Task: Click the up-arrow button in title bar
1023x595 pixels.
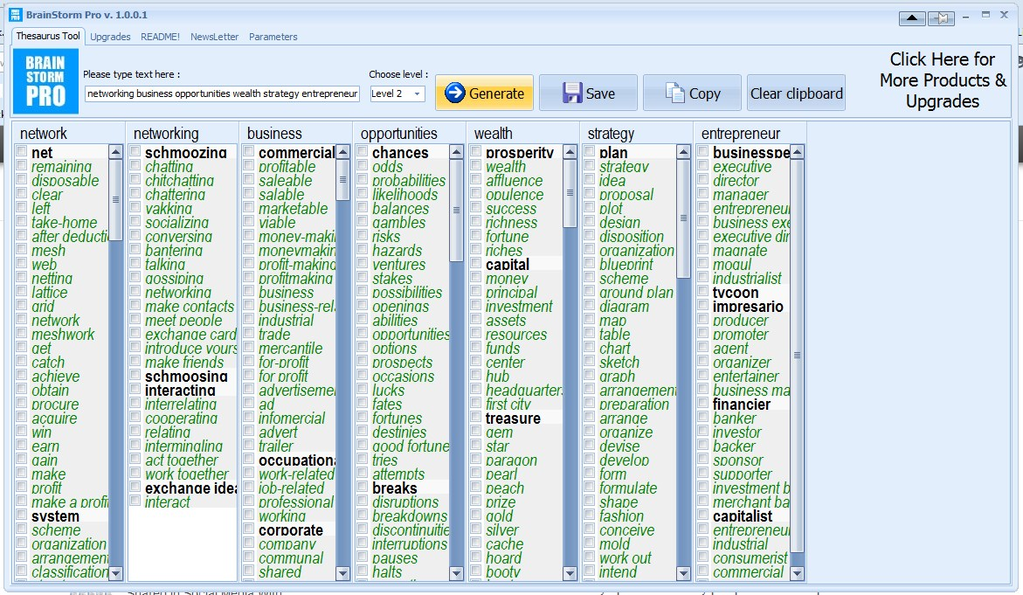Action: point(912,18)
